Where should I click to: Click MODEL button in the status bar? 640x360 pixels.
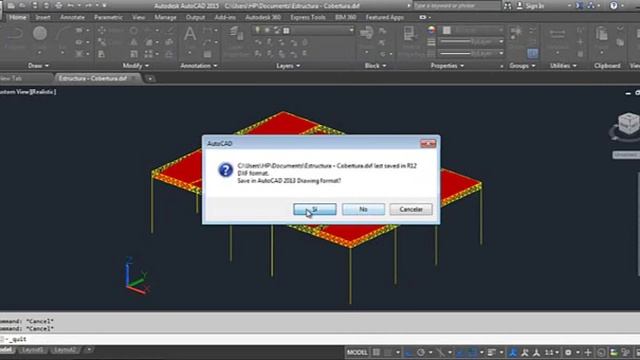pos(357,353)
